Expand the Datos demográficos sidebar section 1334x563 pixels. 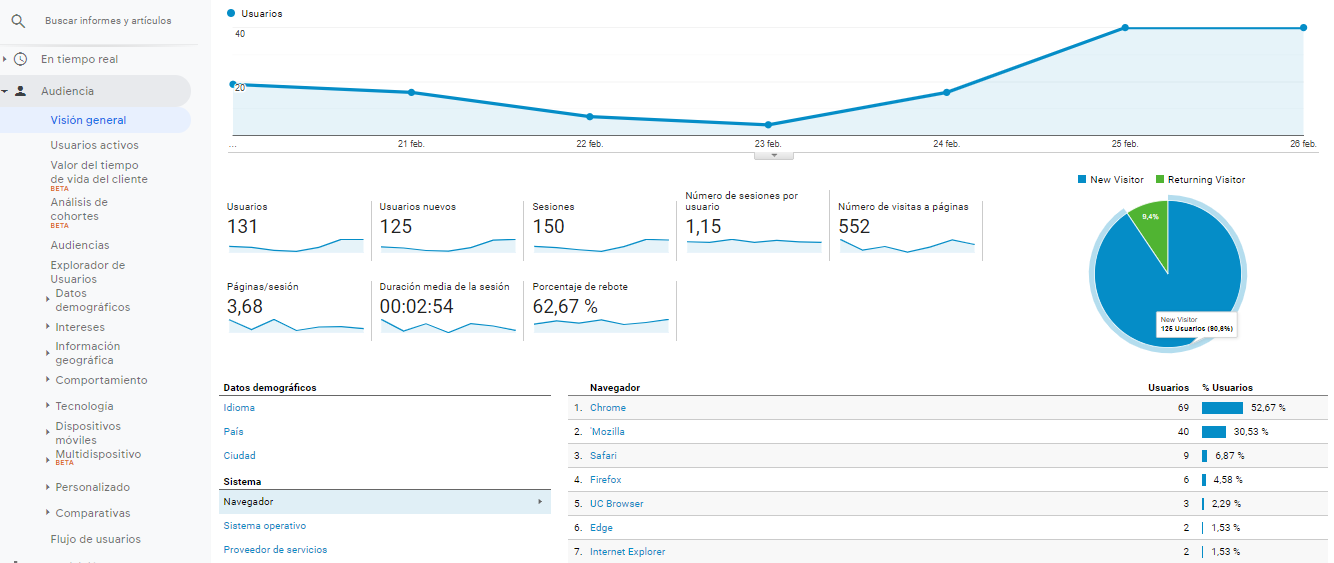tap(47, 298)
